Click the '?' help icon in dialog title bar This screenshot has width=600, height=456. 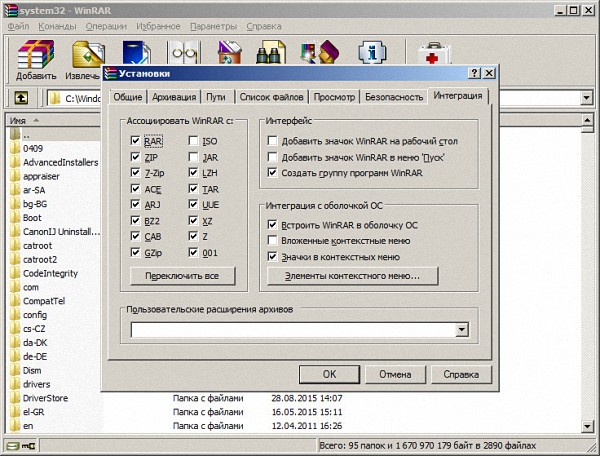coord(473,74)
